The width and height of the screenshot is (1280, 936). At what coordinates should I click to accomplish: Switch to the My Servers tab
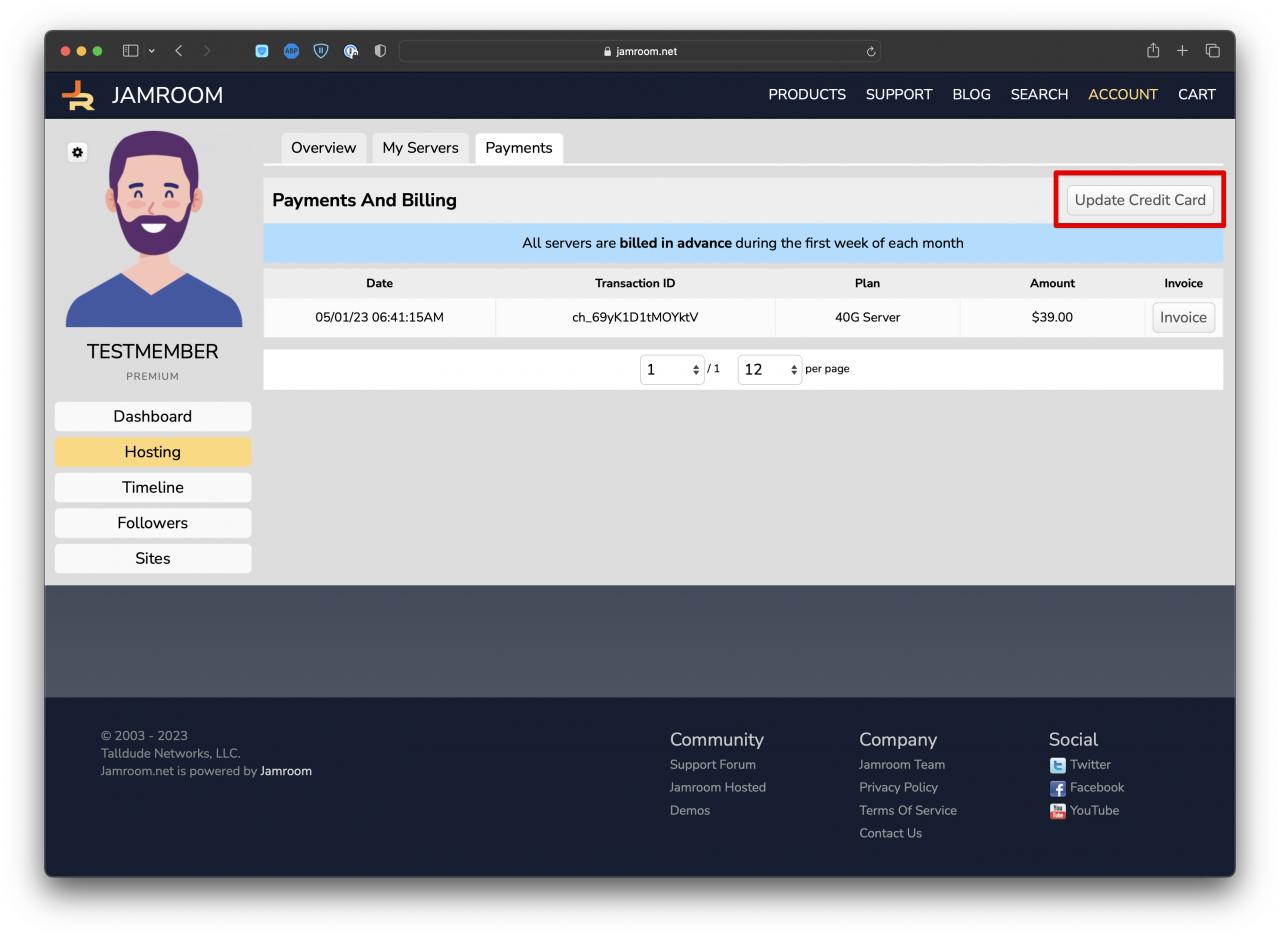click(420, 148)
